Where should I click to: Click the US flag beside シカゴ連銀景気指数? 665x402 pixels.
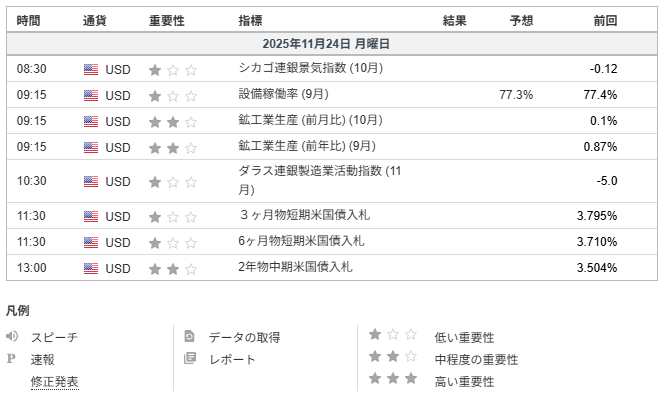[91, 69]
